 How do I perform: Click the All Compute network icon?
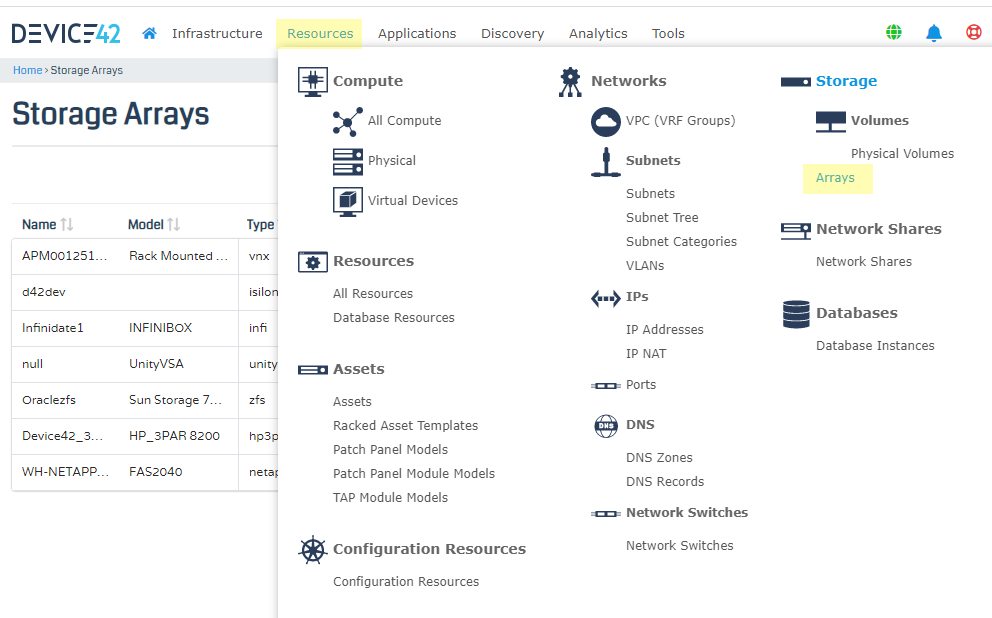[348, 121]
